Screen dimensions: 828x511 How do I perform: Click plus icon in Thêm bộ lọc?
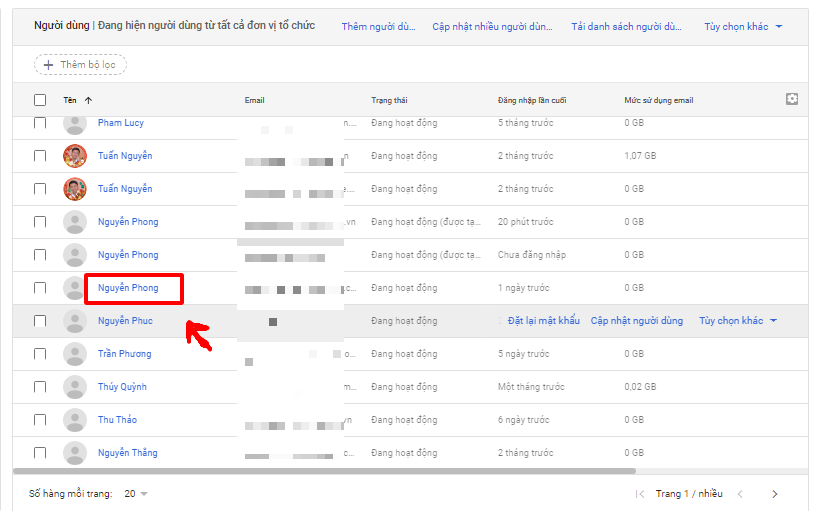tap(47, 65)
